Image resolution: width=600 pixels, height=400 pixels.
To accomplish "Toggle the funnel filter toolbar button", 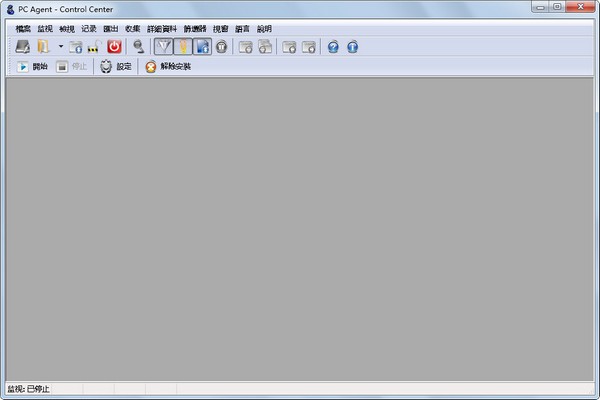I will (163, 47).
